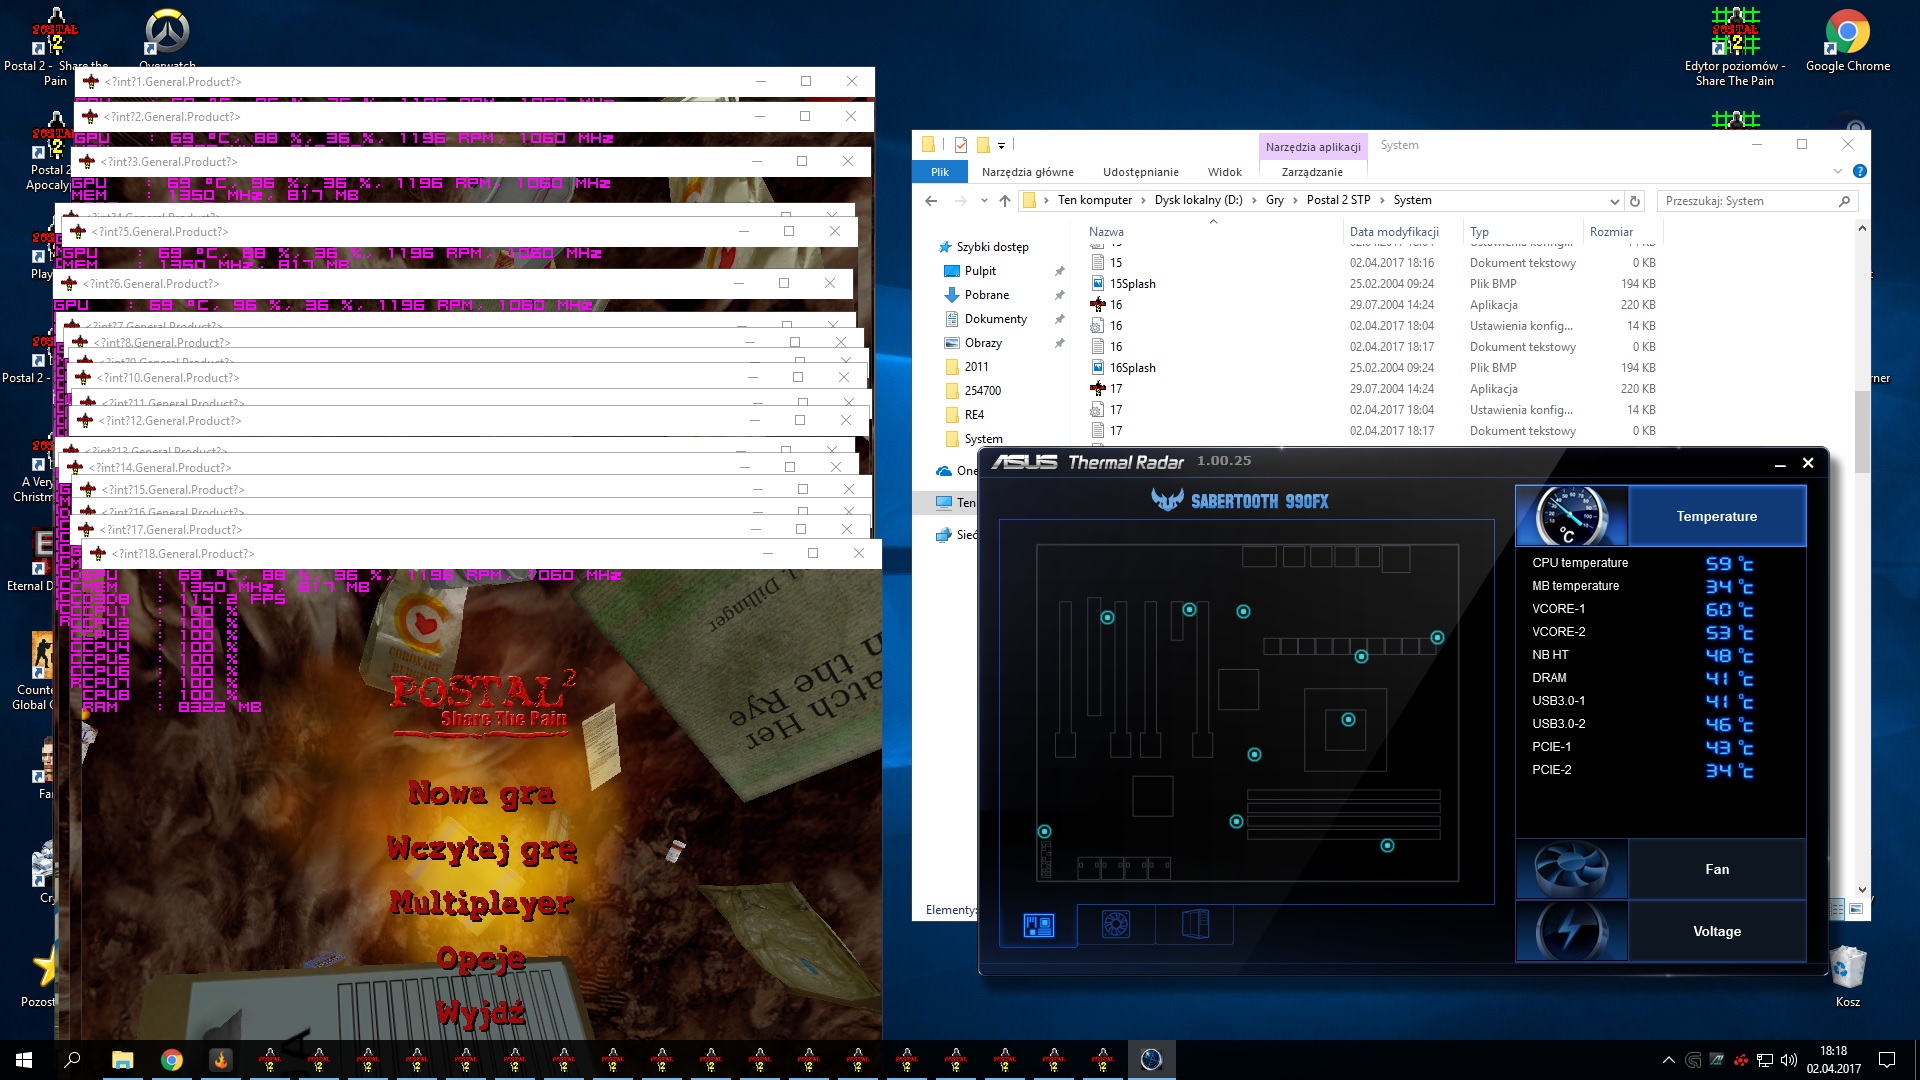Open Pobrane in navigation pane
Screen dimensions: 1920x1080
[x=986, y=295]
